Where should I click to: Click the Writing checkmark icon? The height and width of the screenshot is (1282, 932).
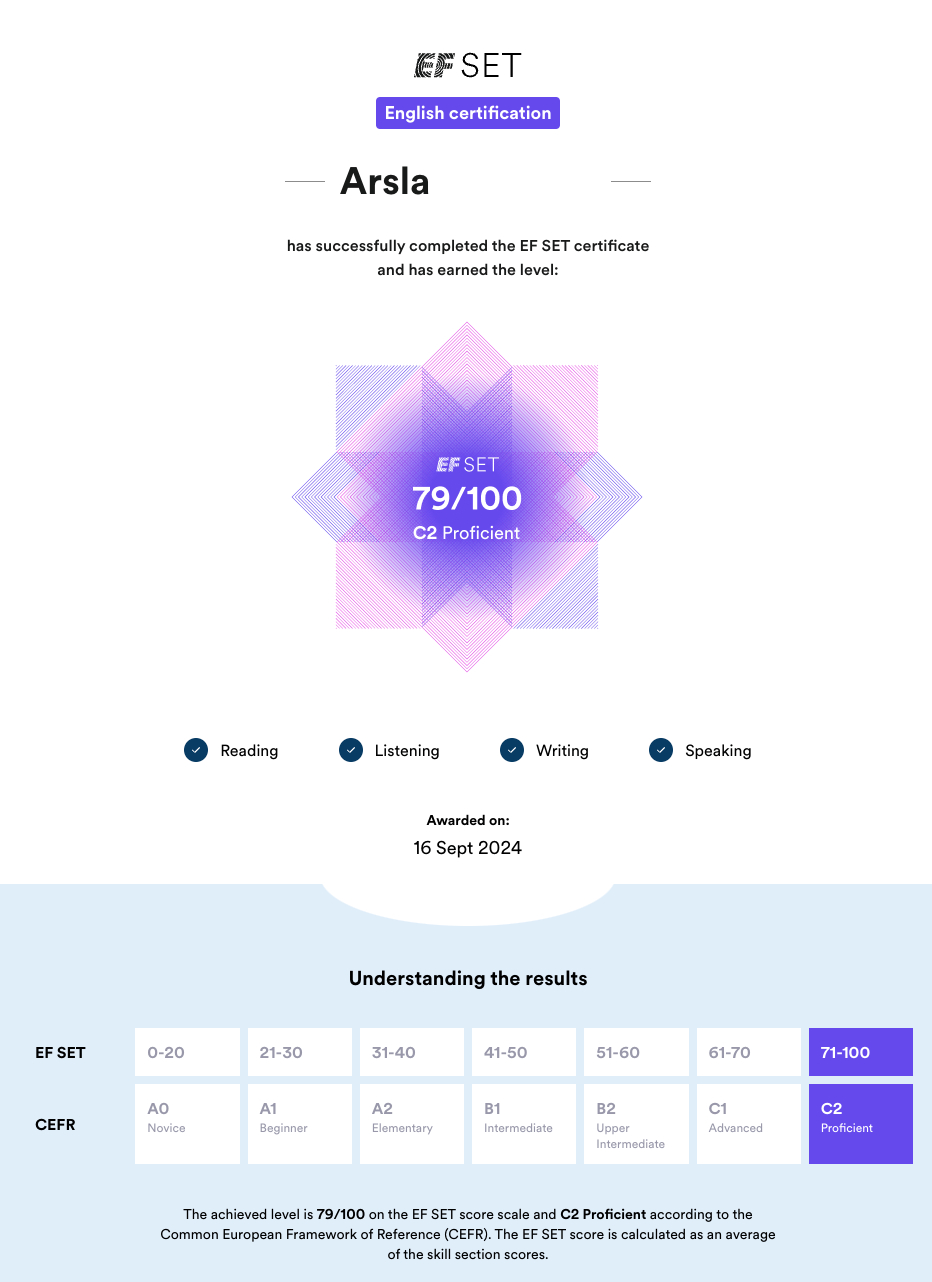[512, 750]
